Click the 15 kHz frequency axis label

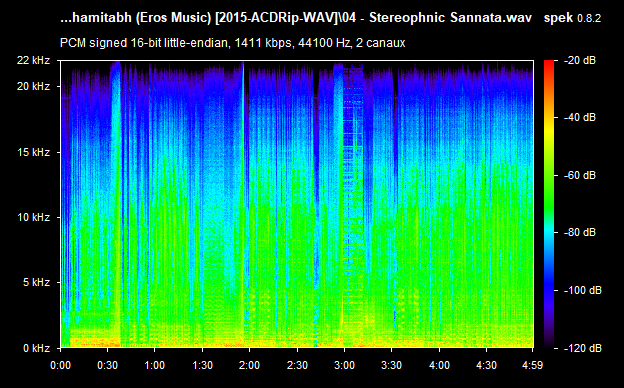(33, 152)
